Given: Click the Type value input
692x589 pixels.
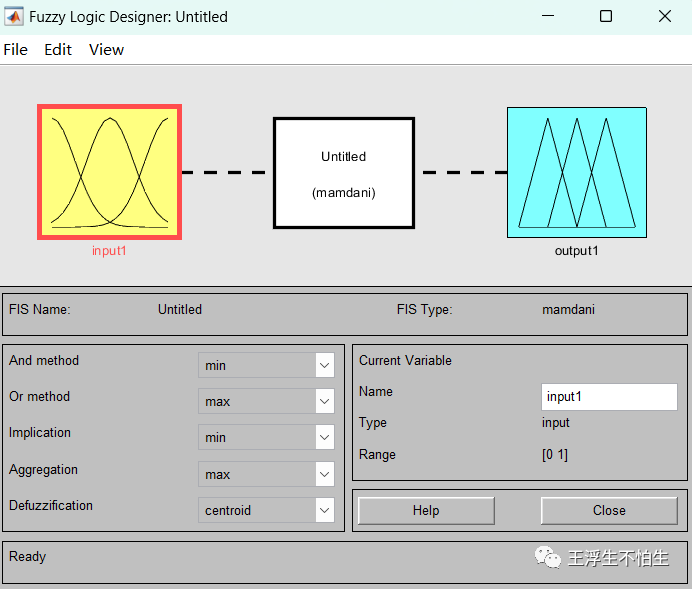Looking at the screenshot, I should pos(556,423).
